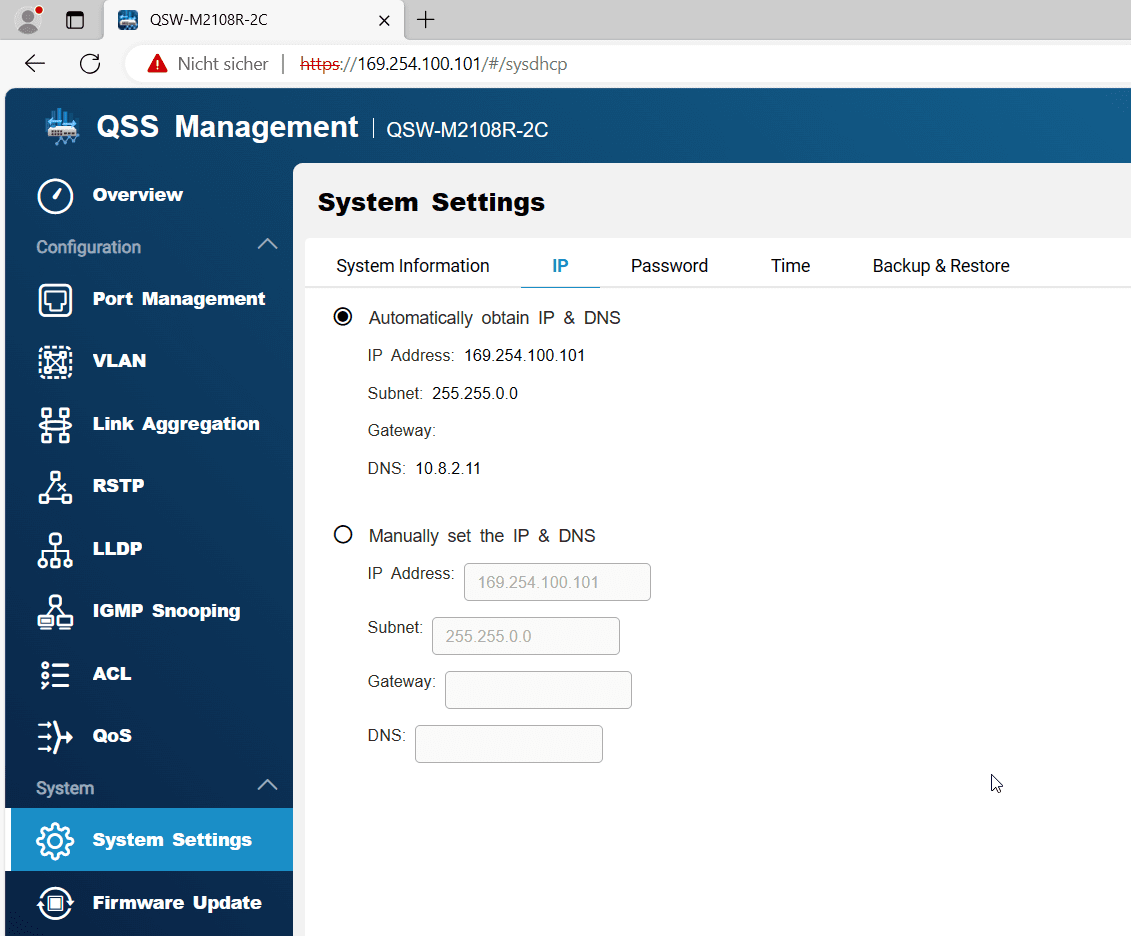The image size is (1131, 936).
Task: Collapse the System section chevron
Action: [x=268, y=785]
